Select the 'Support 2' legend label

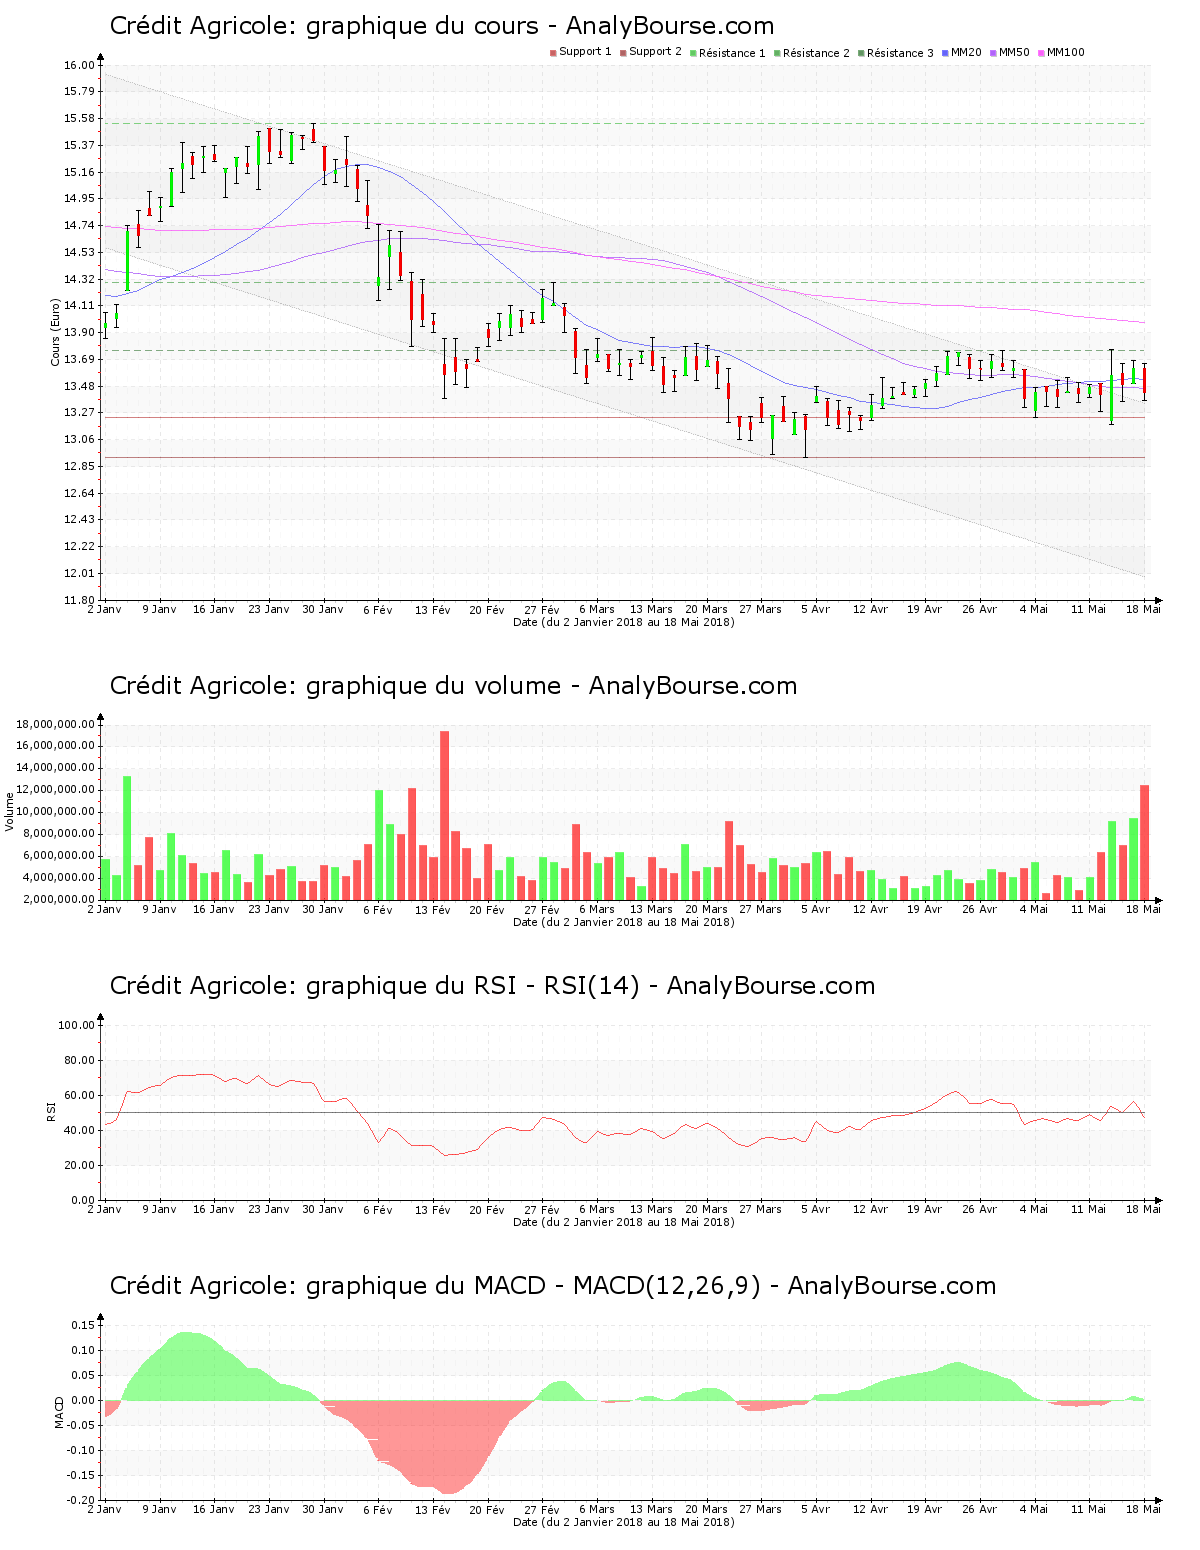pos(655,52)
